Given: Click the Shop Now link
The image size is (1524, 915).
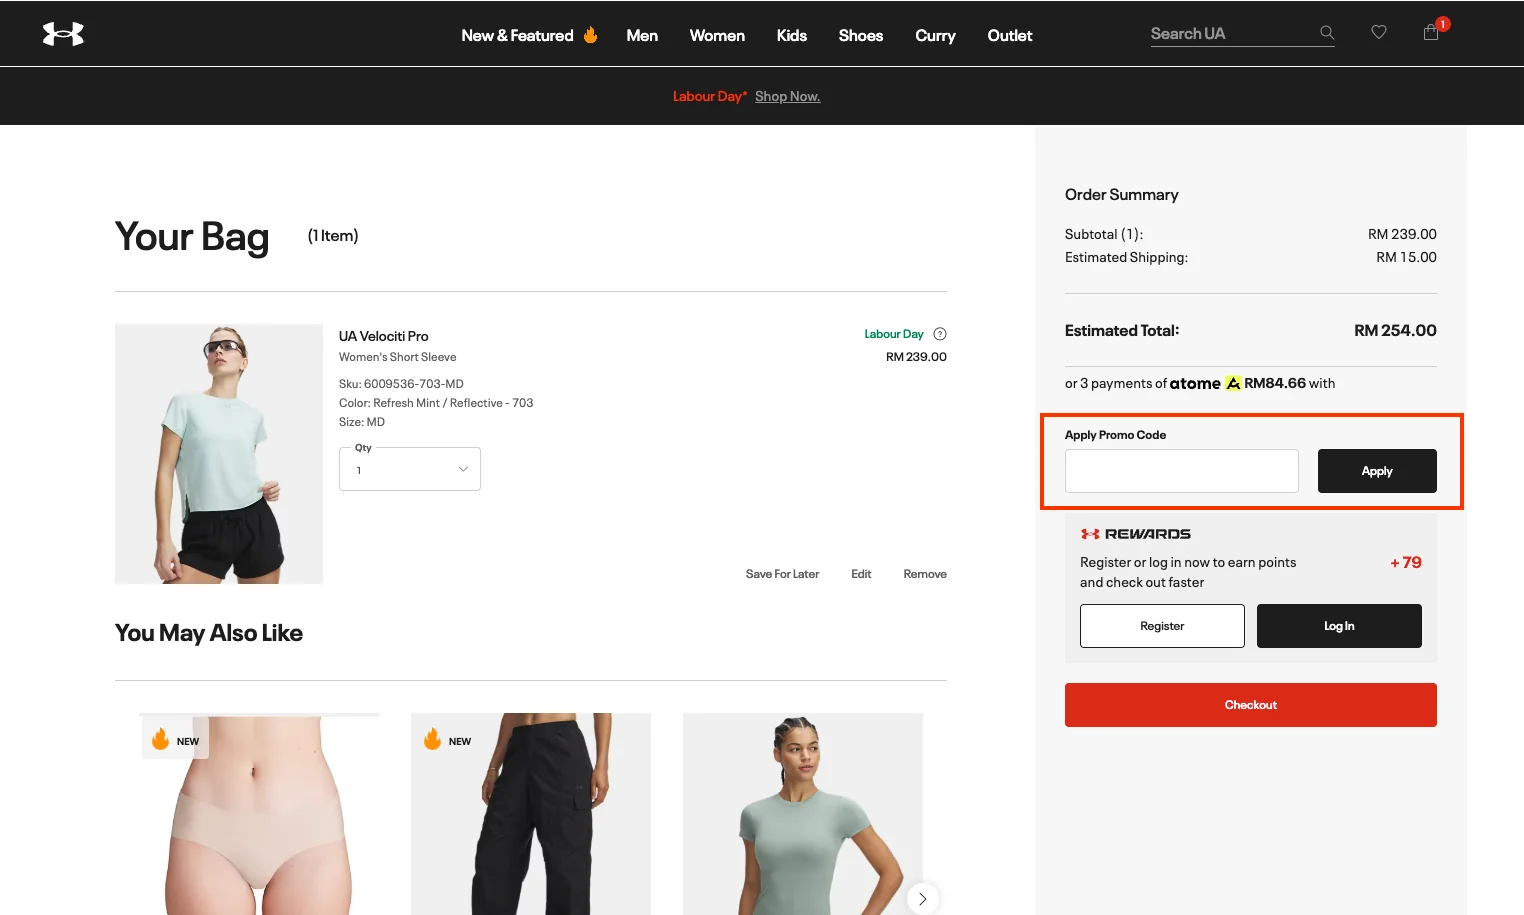Looking at the screenshot, I should (x=787, y=96).
